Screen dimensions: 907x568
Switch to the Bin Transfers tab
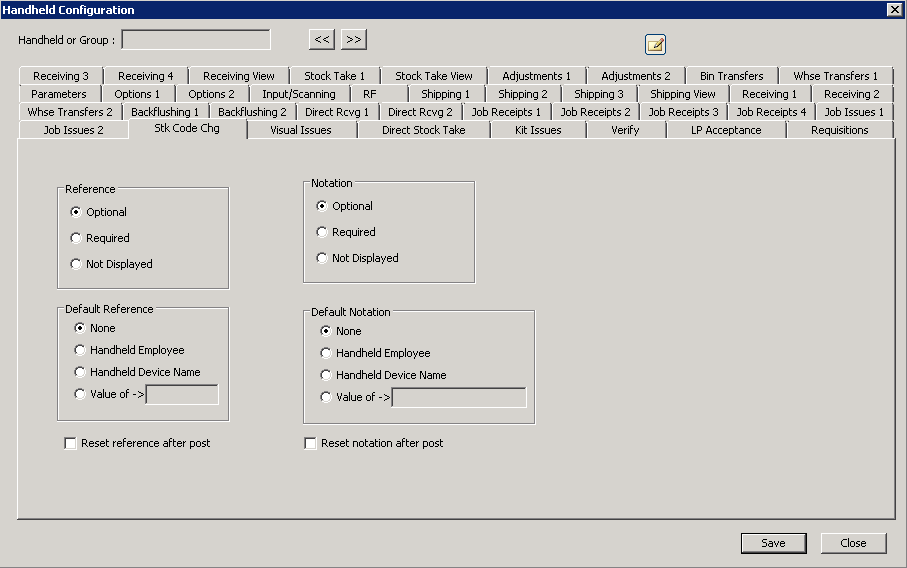731,76
